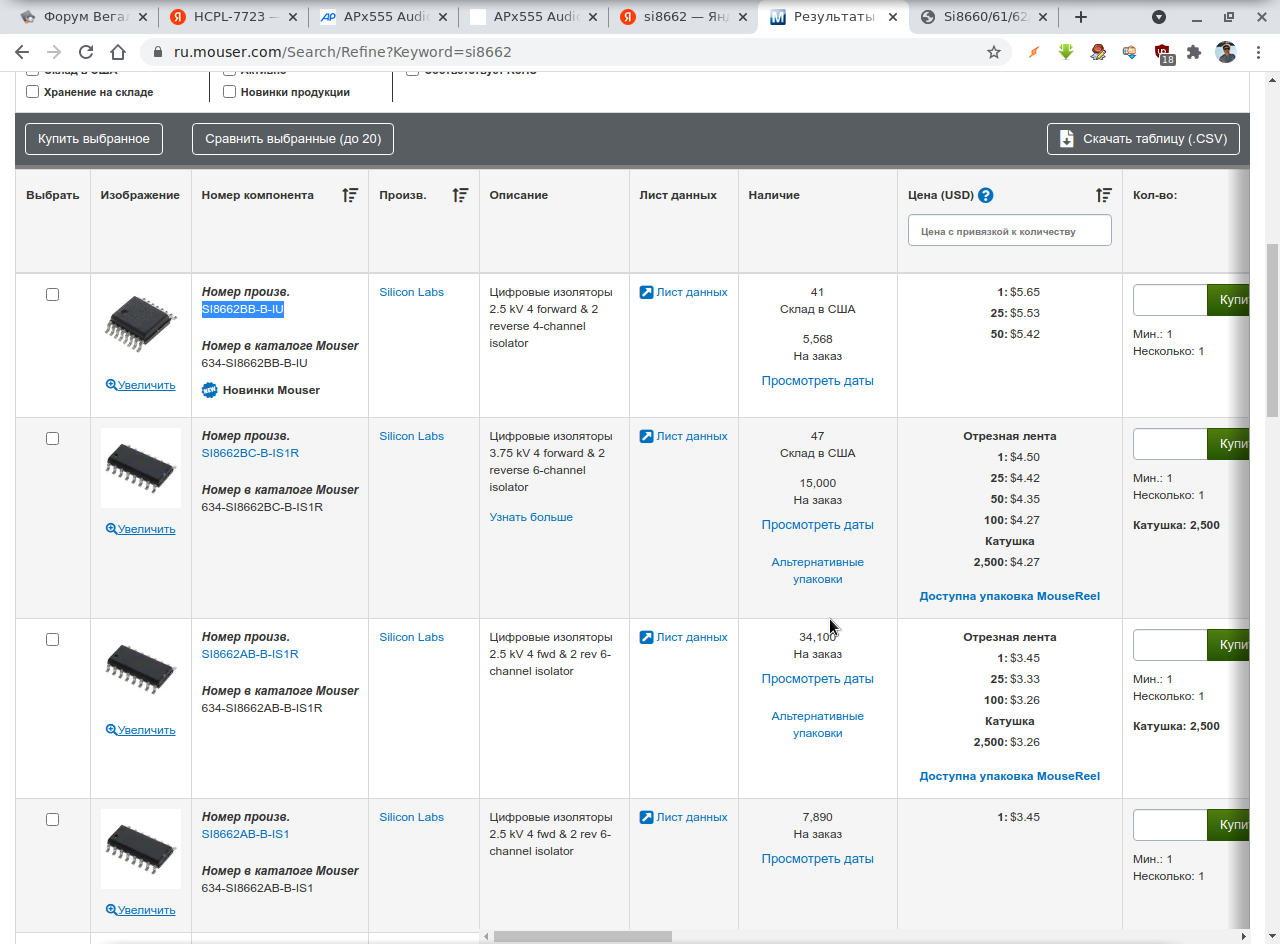Download table as CSV
This screenshot has width=1280, height=944.
click(1143, 139)
